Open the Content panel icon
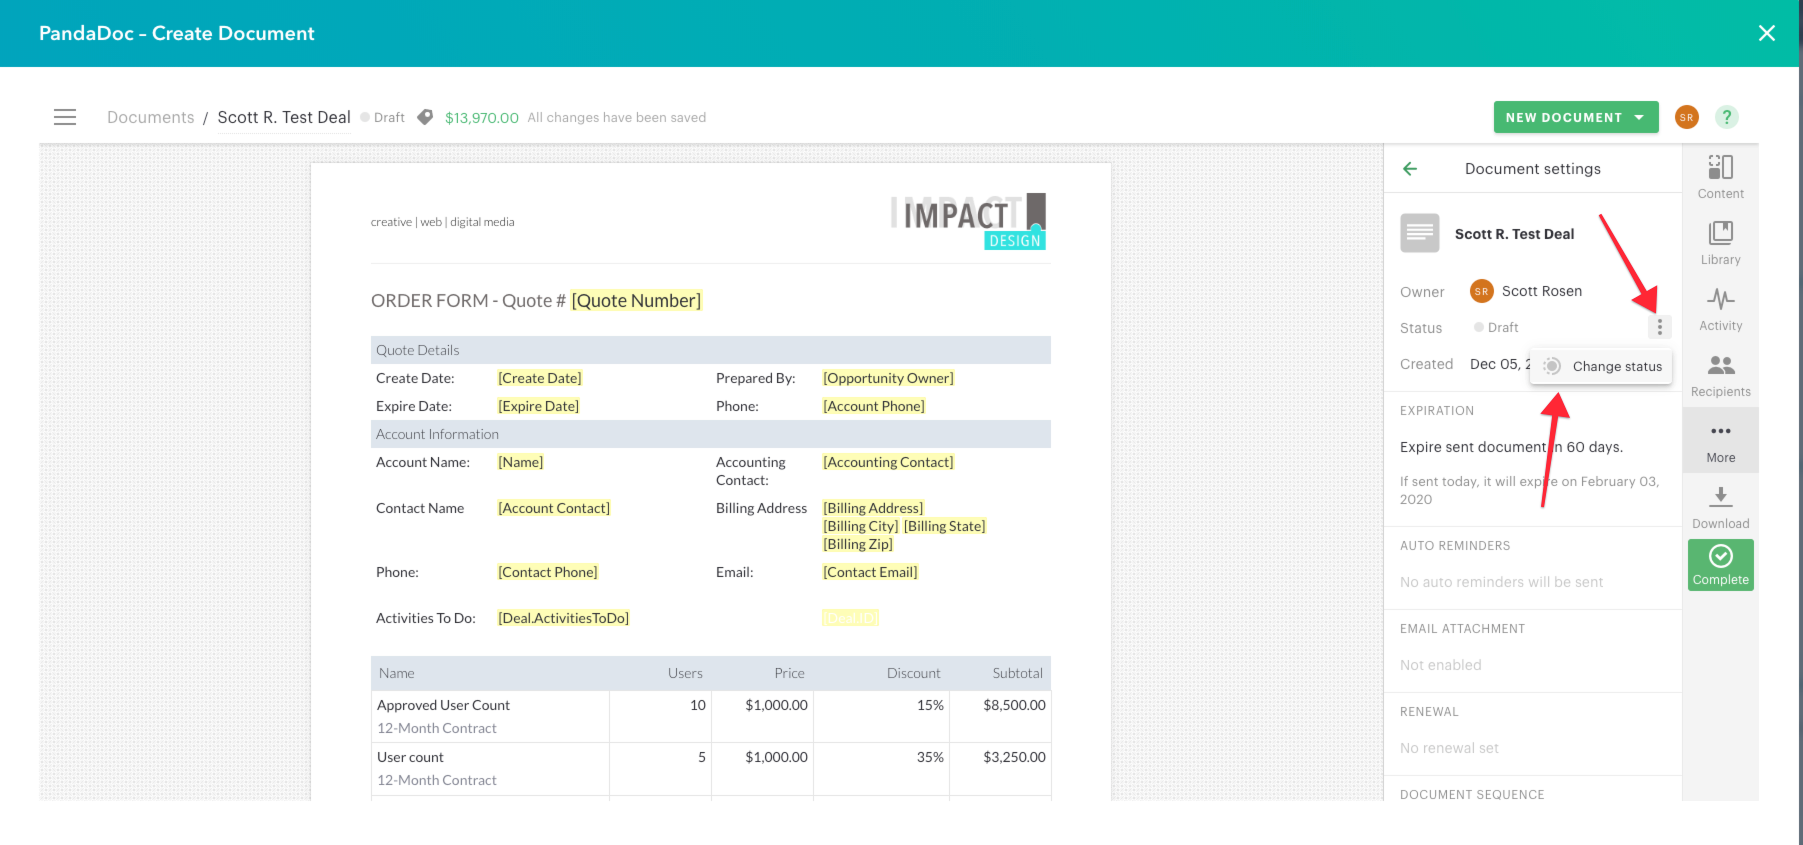1803x845 pixels. pyautogui.click(x=1720, y=177)
